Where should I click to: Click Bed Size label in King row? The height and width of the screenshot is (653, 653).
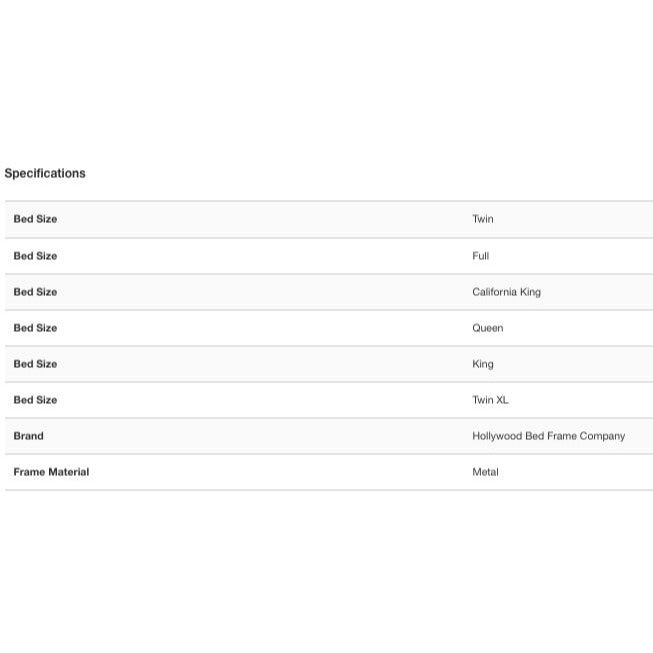click(35, 364)
